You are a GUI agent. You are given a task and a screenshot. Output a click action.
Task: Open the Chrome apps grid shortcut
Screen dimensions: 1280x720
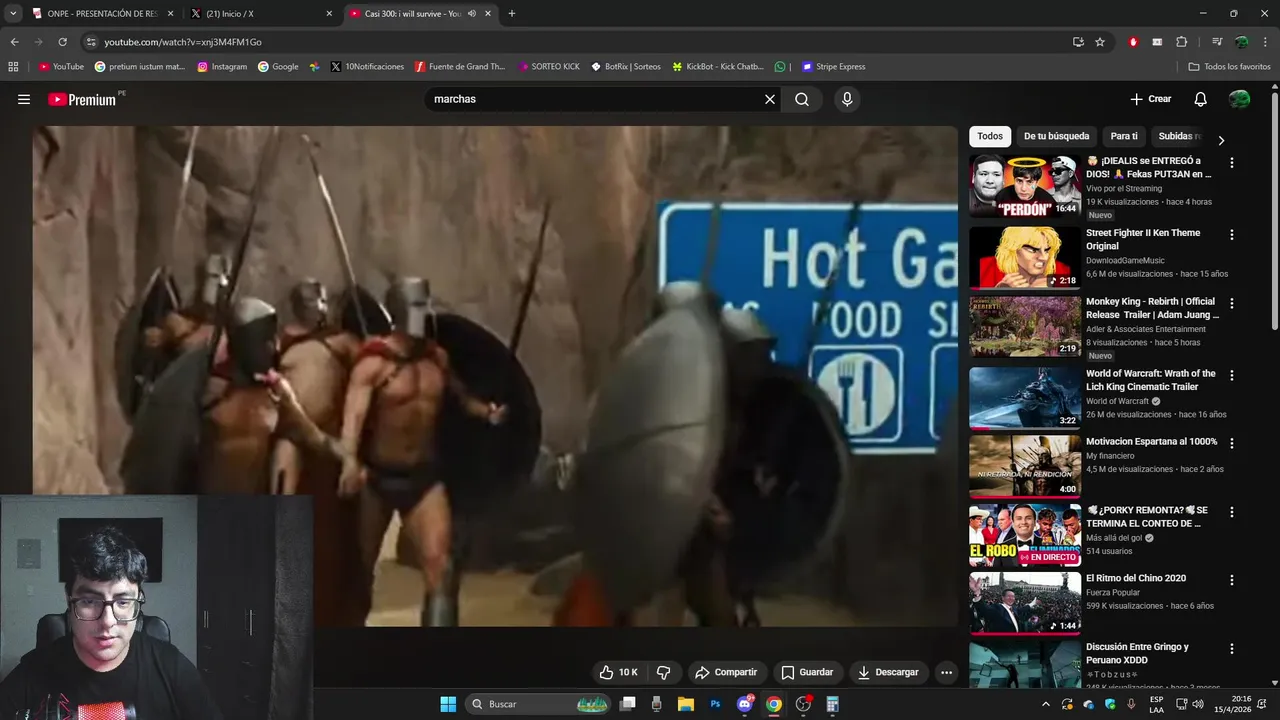pos(13,67)
